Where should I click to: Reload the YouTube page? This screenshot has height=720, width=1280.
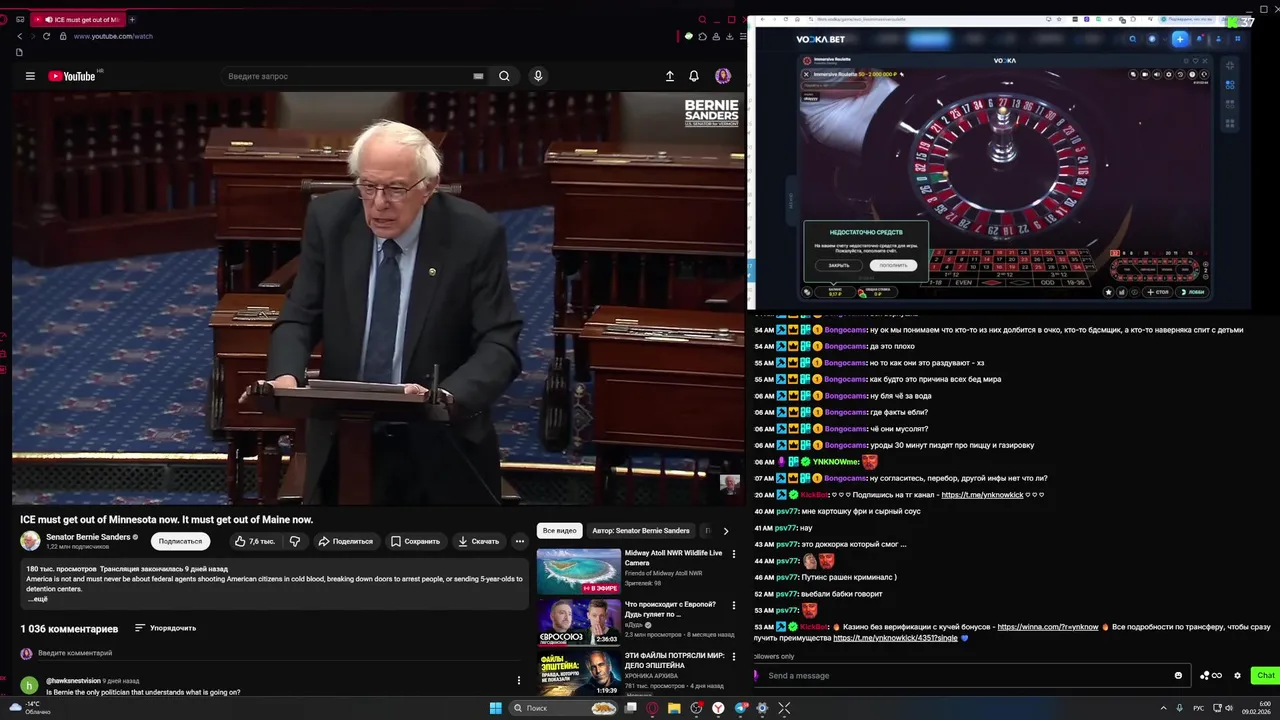(46, 36)
